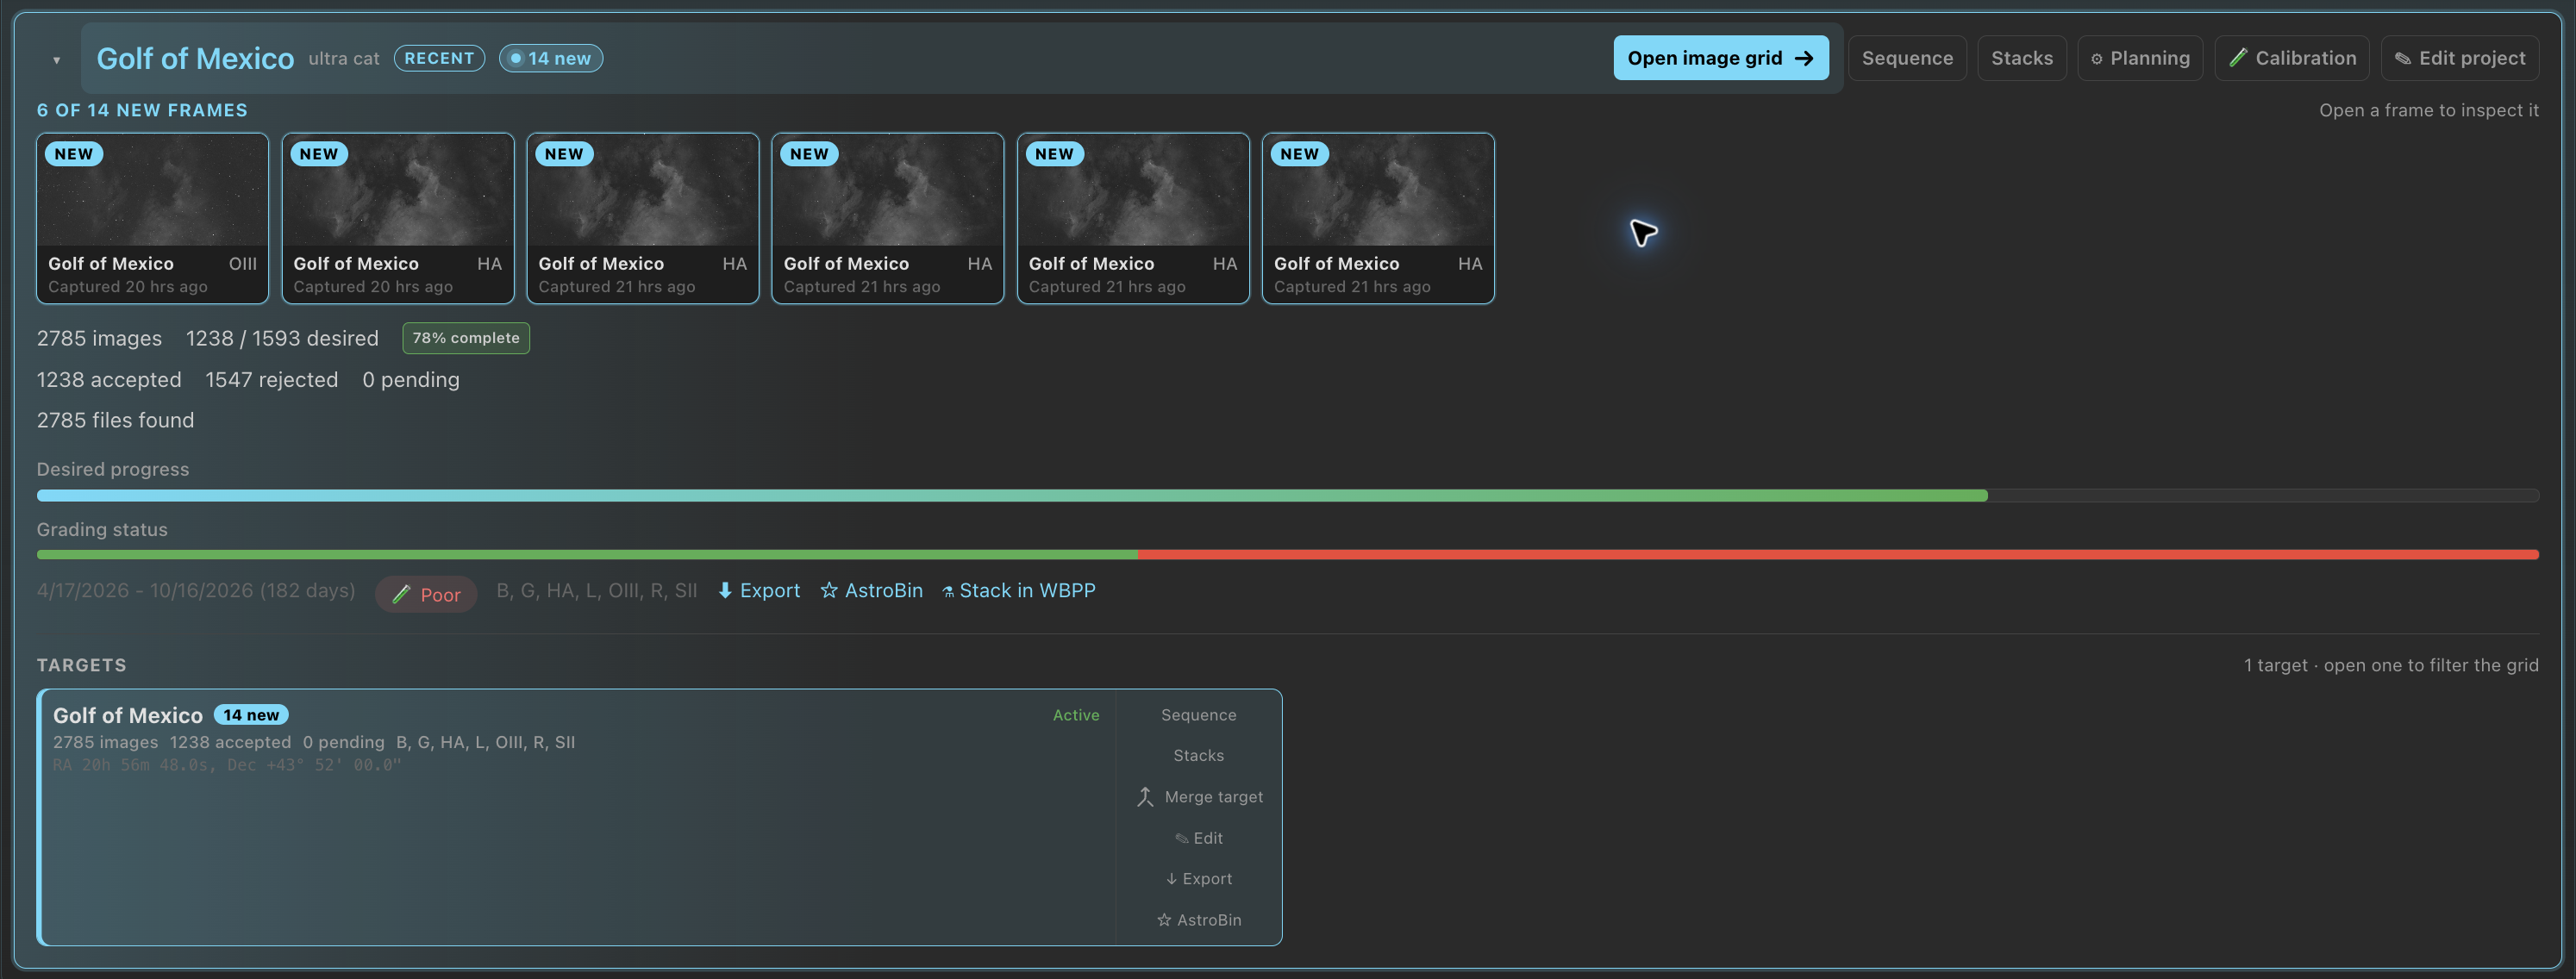This screenshot has width=2576, height=979.
Task: Click Sequence in the target card menu
Action: click(1198, 715)
